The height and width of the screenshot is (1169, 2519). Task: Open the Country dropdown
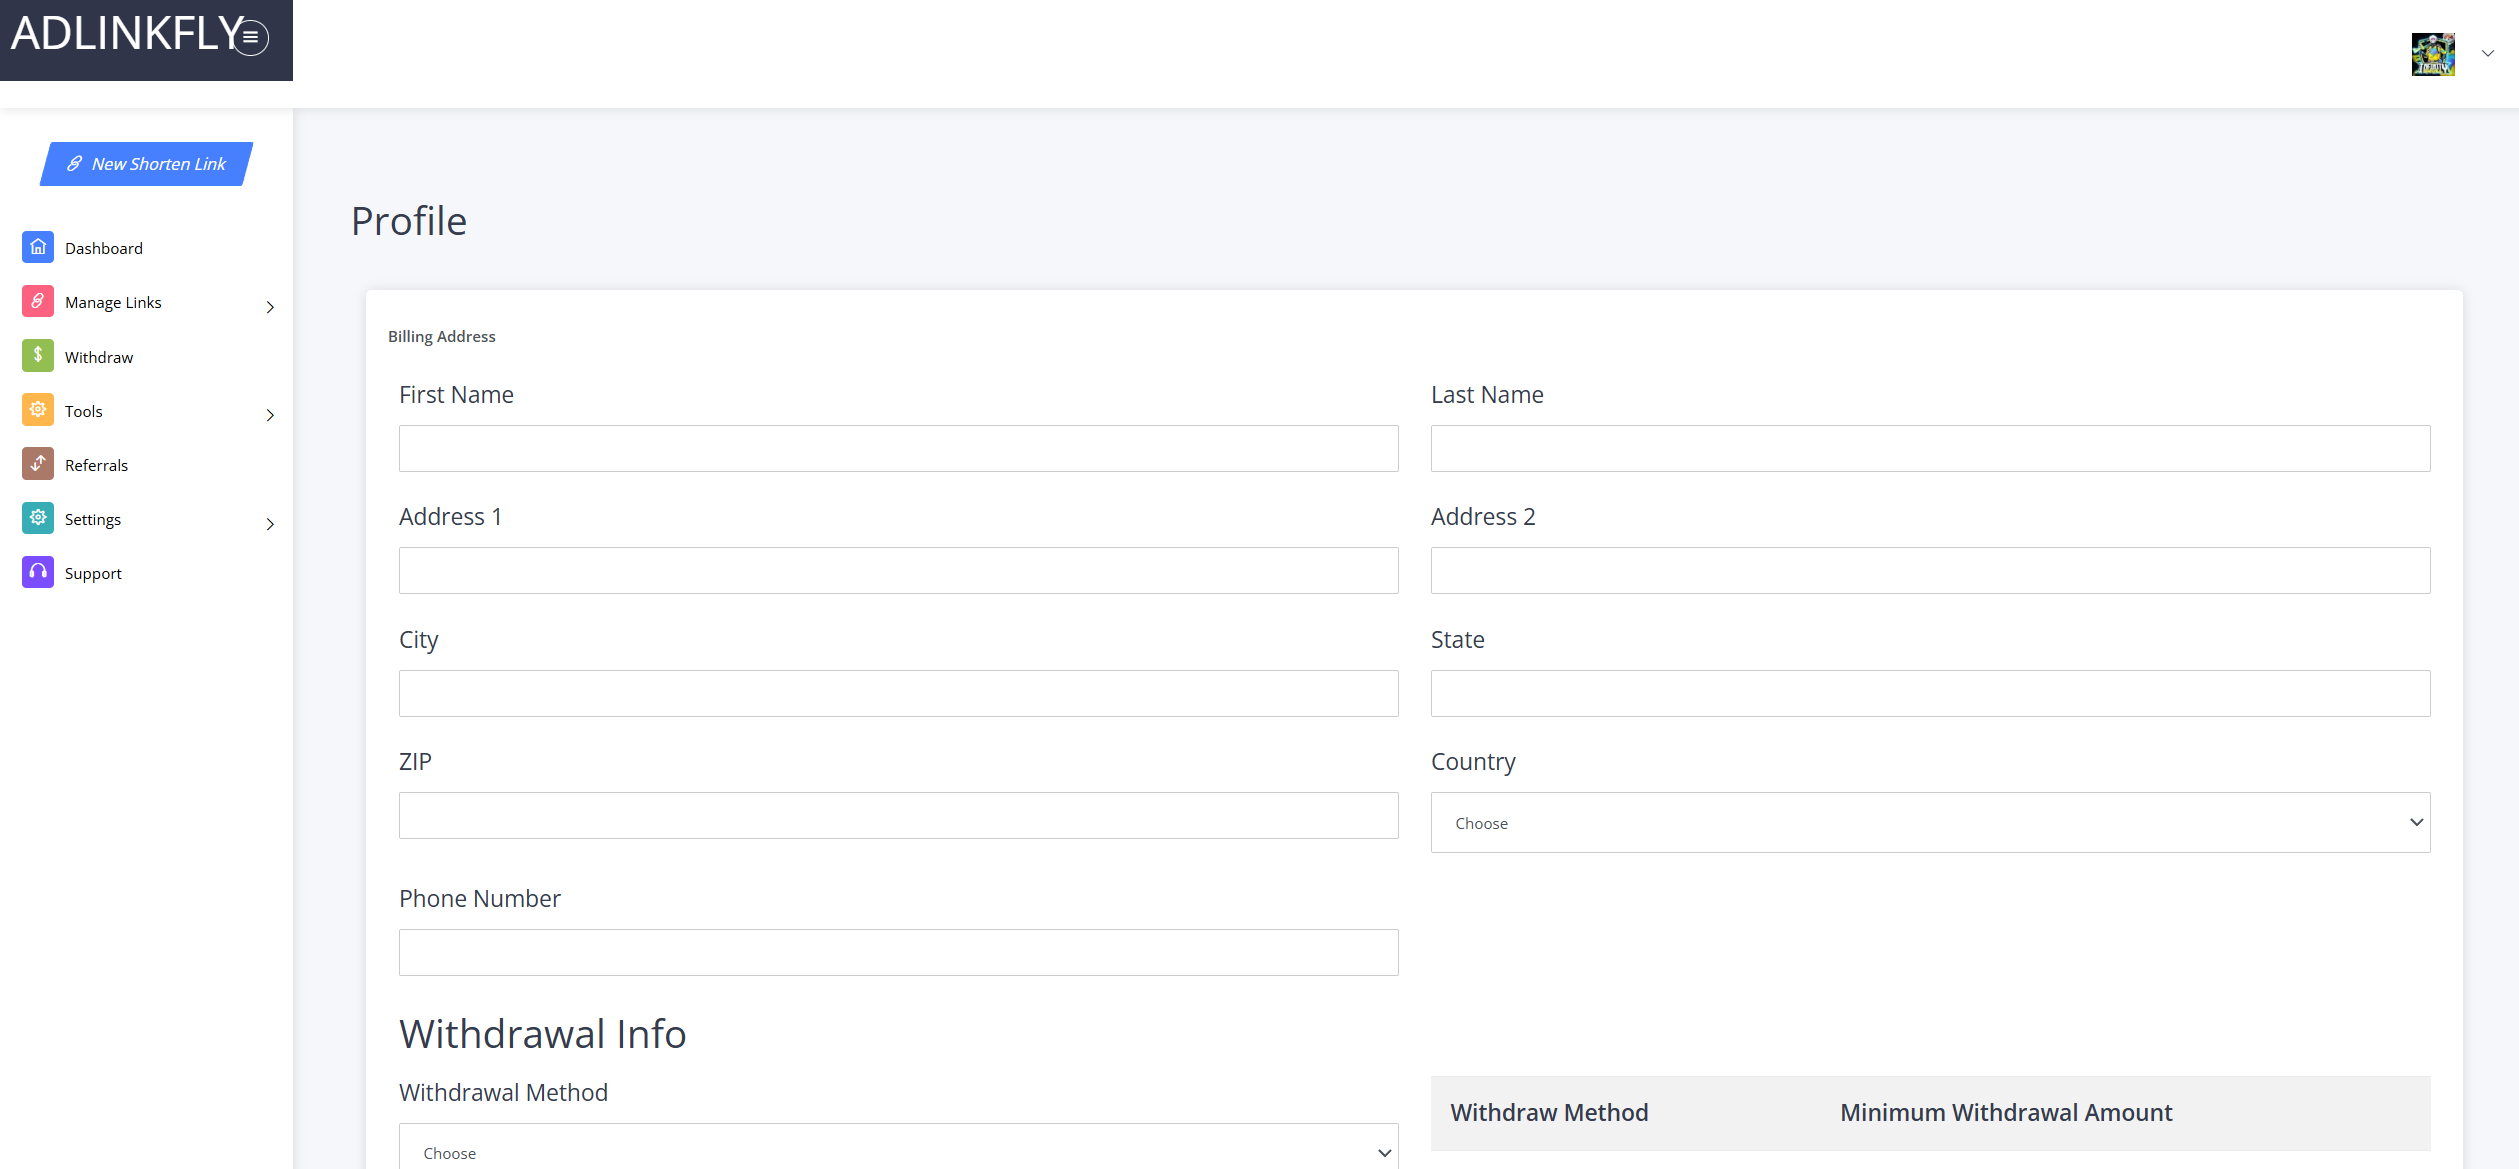tap(1930, 823)
